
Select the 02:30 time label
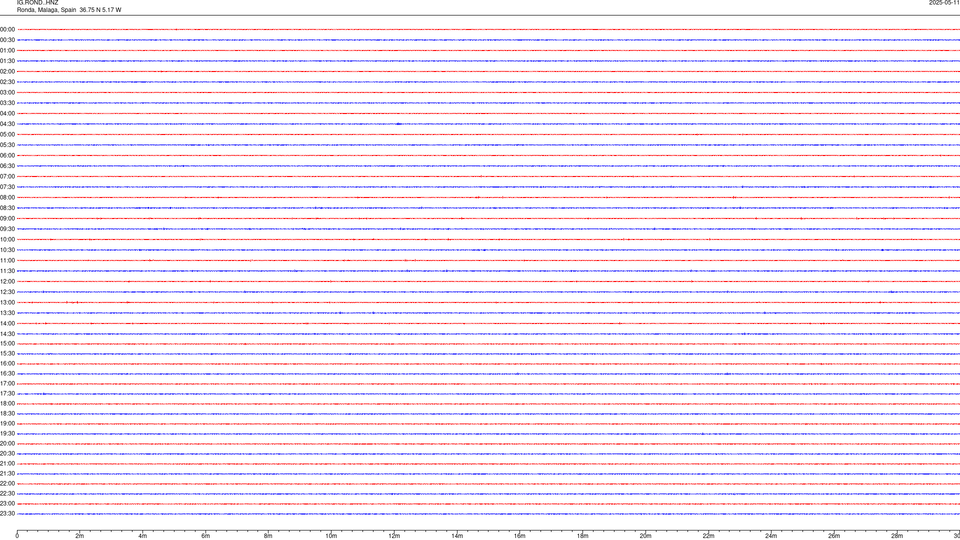(x=7, y=81)
